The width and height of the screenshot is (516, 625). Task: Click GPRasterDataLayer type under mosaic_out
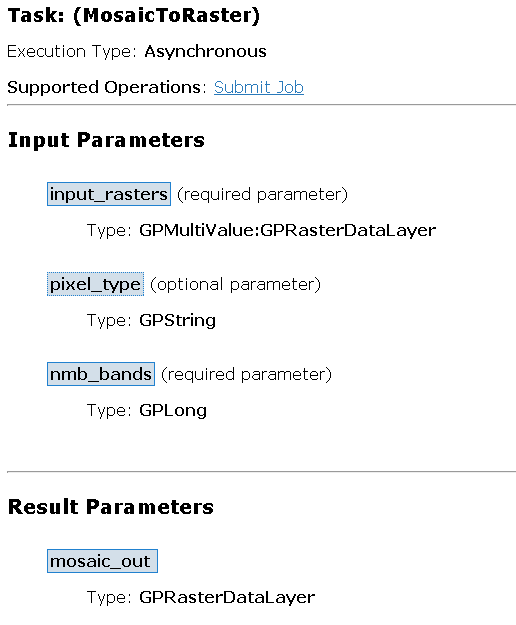point(227,597)
